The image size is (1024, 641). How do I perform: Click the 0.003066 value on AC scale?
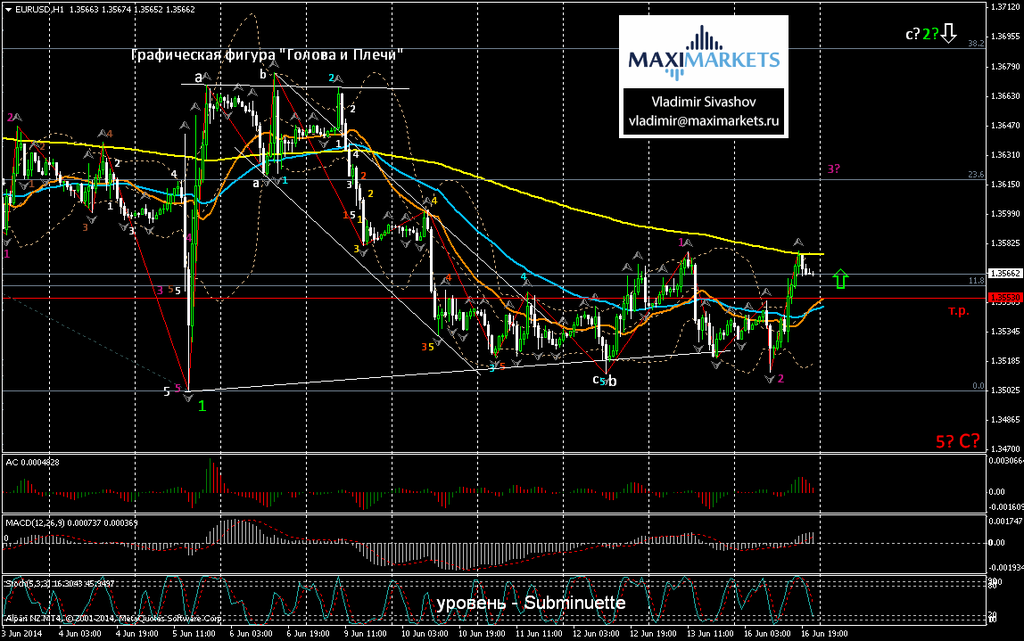pos(1006,461)
